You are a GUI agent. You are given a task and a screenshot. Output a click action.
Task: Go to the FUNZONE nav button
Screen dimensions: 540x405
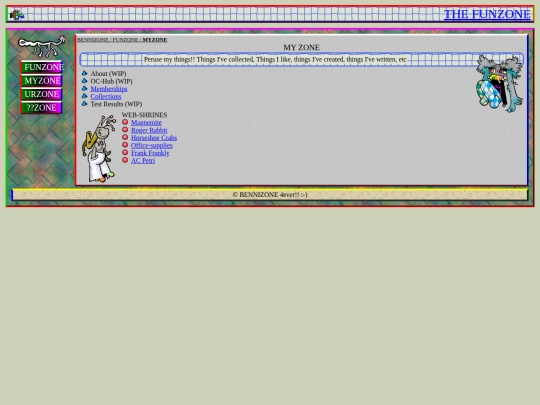(41, 67)
